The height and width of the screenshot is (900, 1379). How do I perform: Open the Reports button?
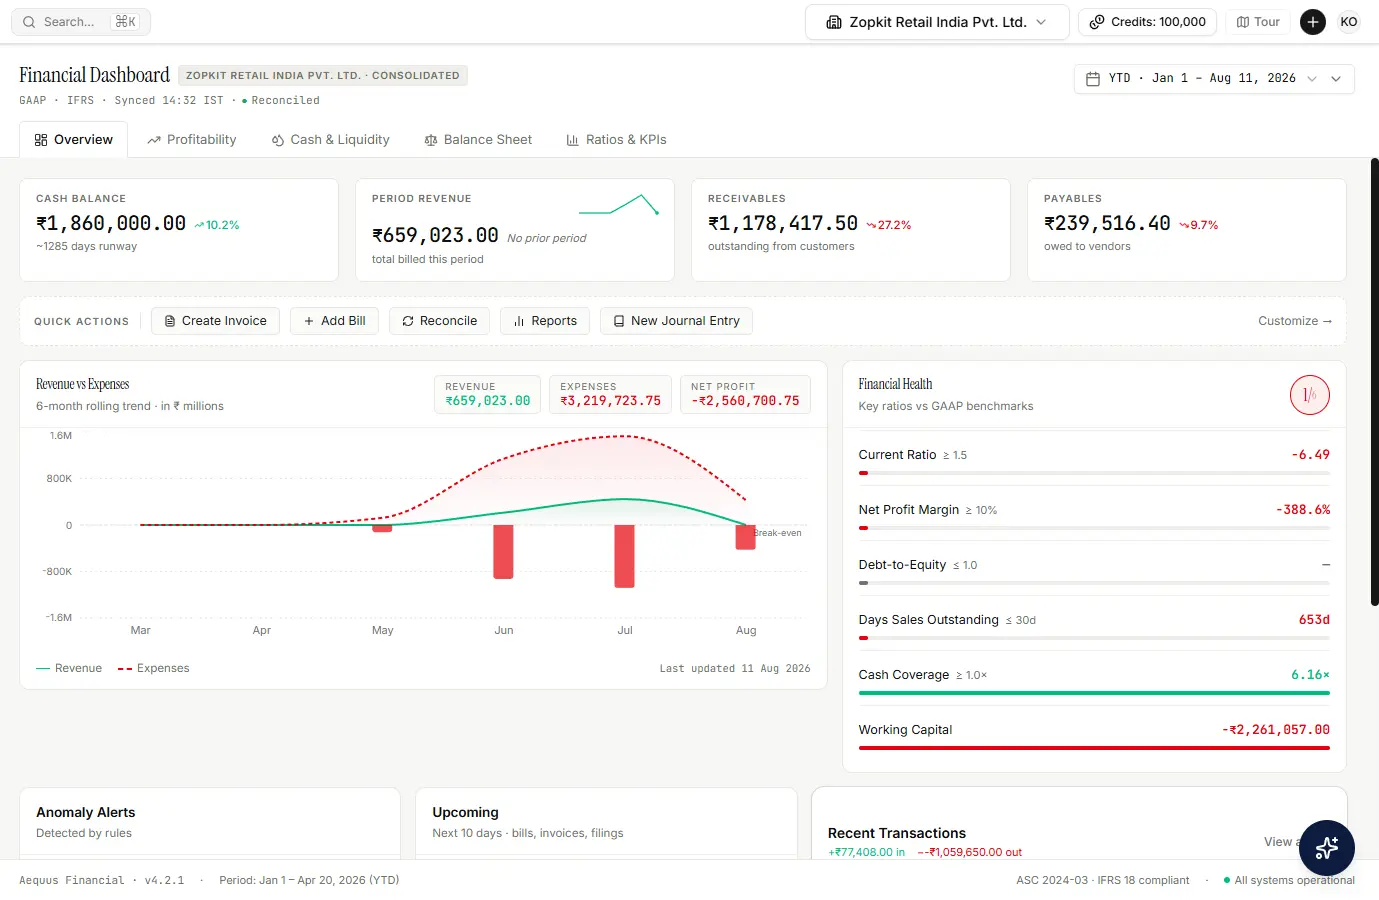pyautogui.click(x=545, y=321)
